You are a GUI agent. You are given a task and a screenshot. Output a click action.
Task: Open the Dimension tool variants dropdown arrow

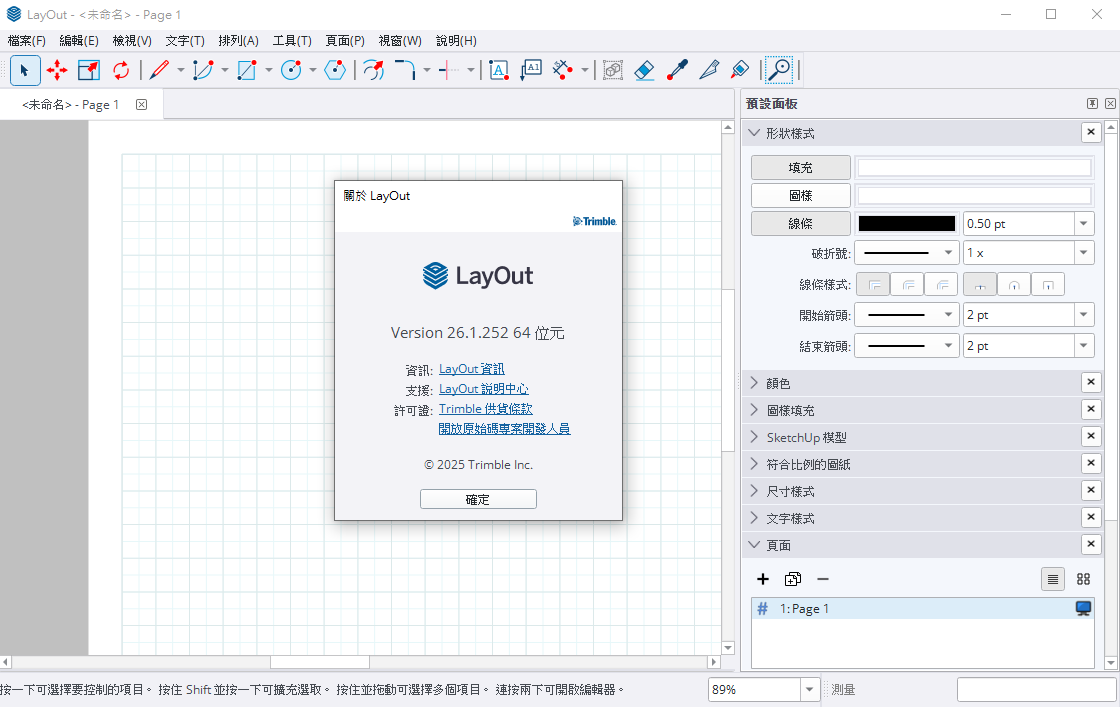pos(584,70)
